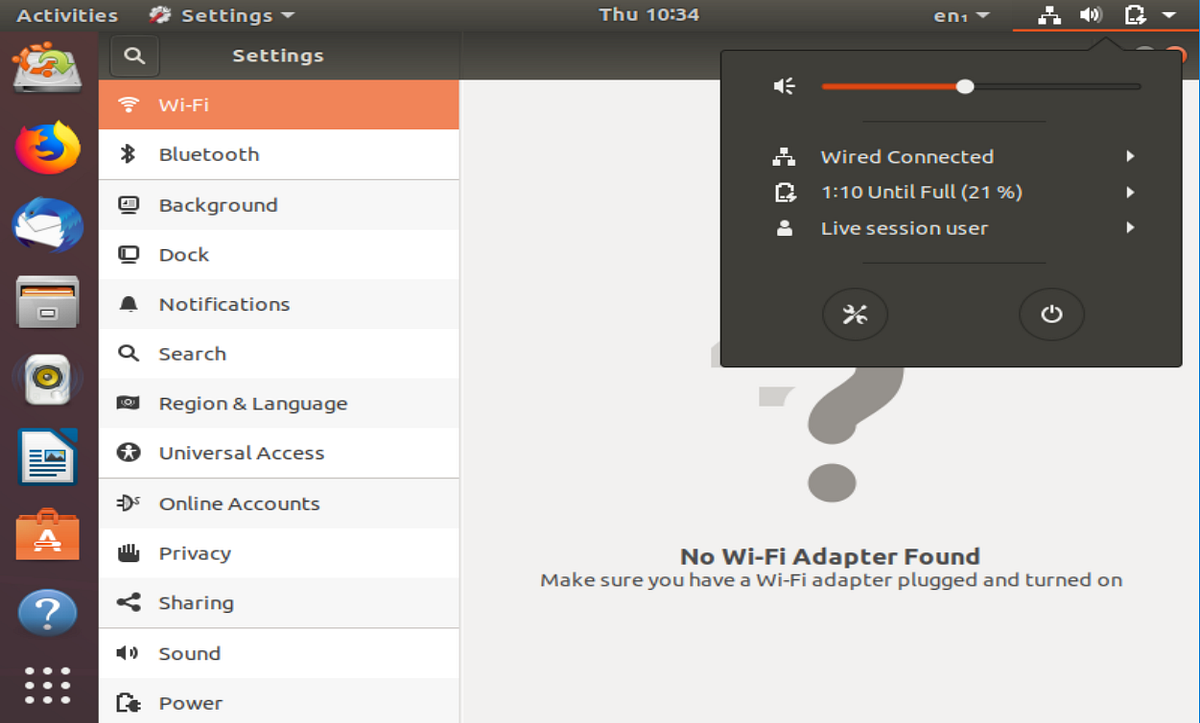
Task: Click Activities in the top bar
Action: pos(67,15)
